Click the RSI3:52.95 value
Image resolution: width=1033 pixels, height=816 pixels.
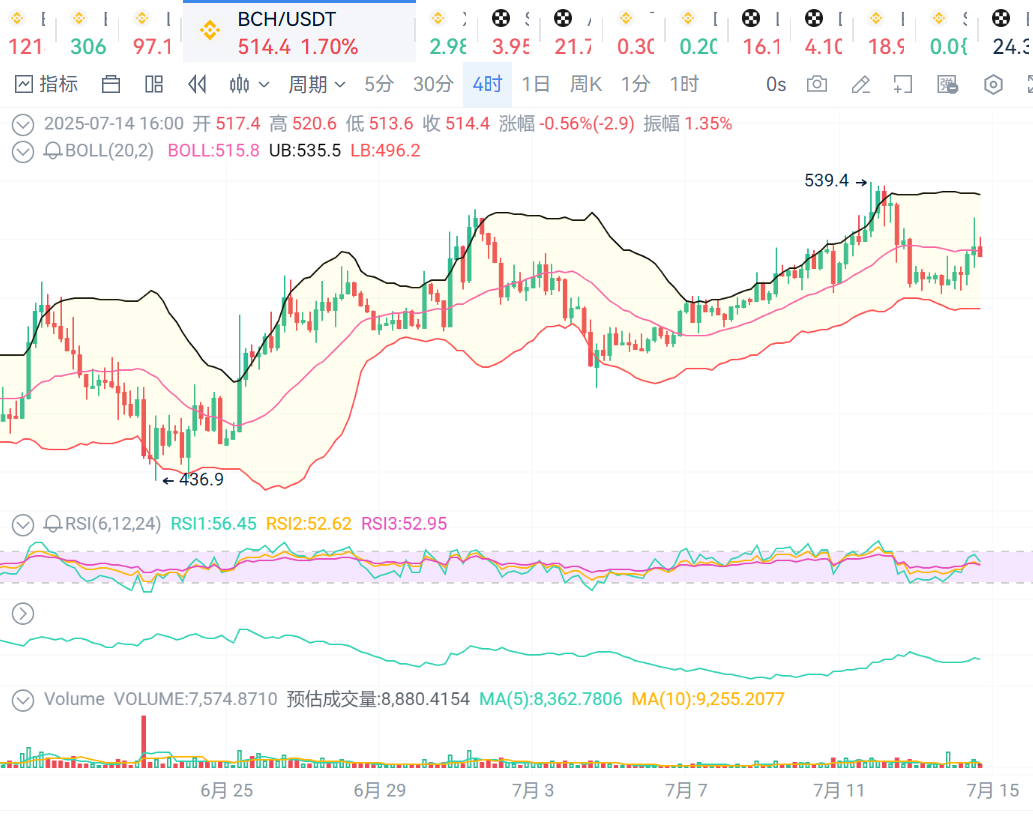tap(405, 524)
